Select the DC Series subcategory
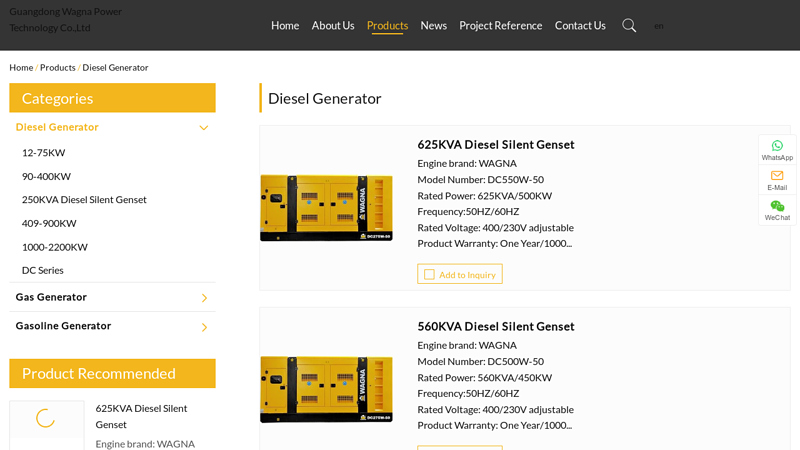800x450 pixels. [43, 270]
